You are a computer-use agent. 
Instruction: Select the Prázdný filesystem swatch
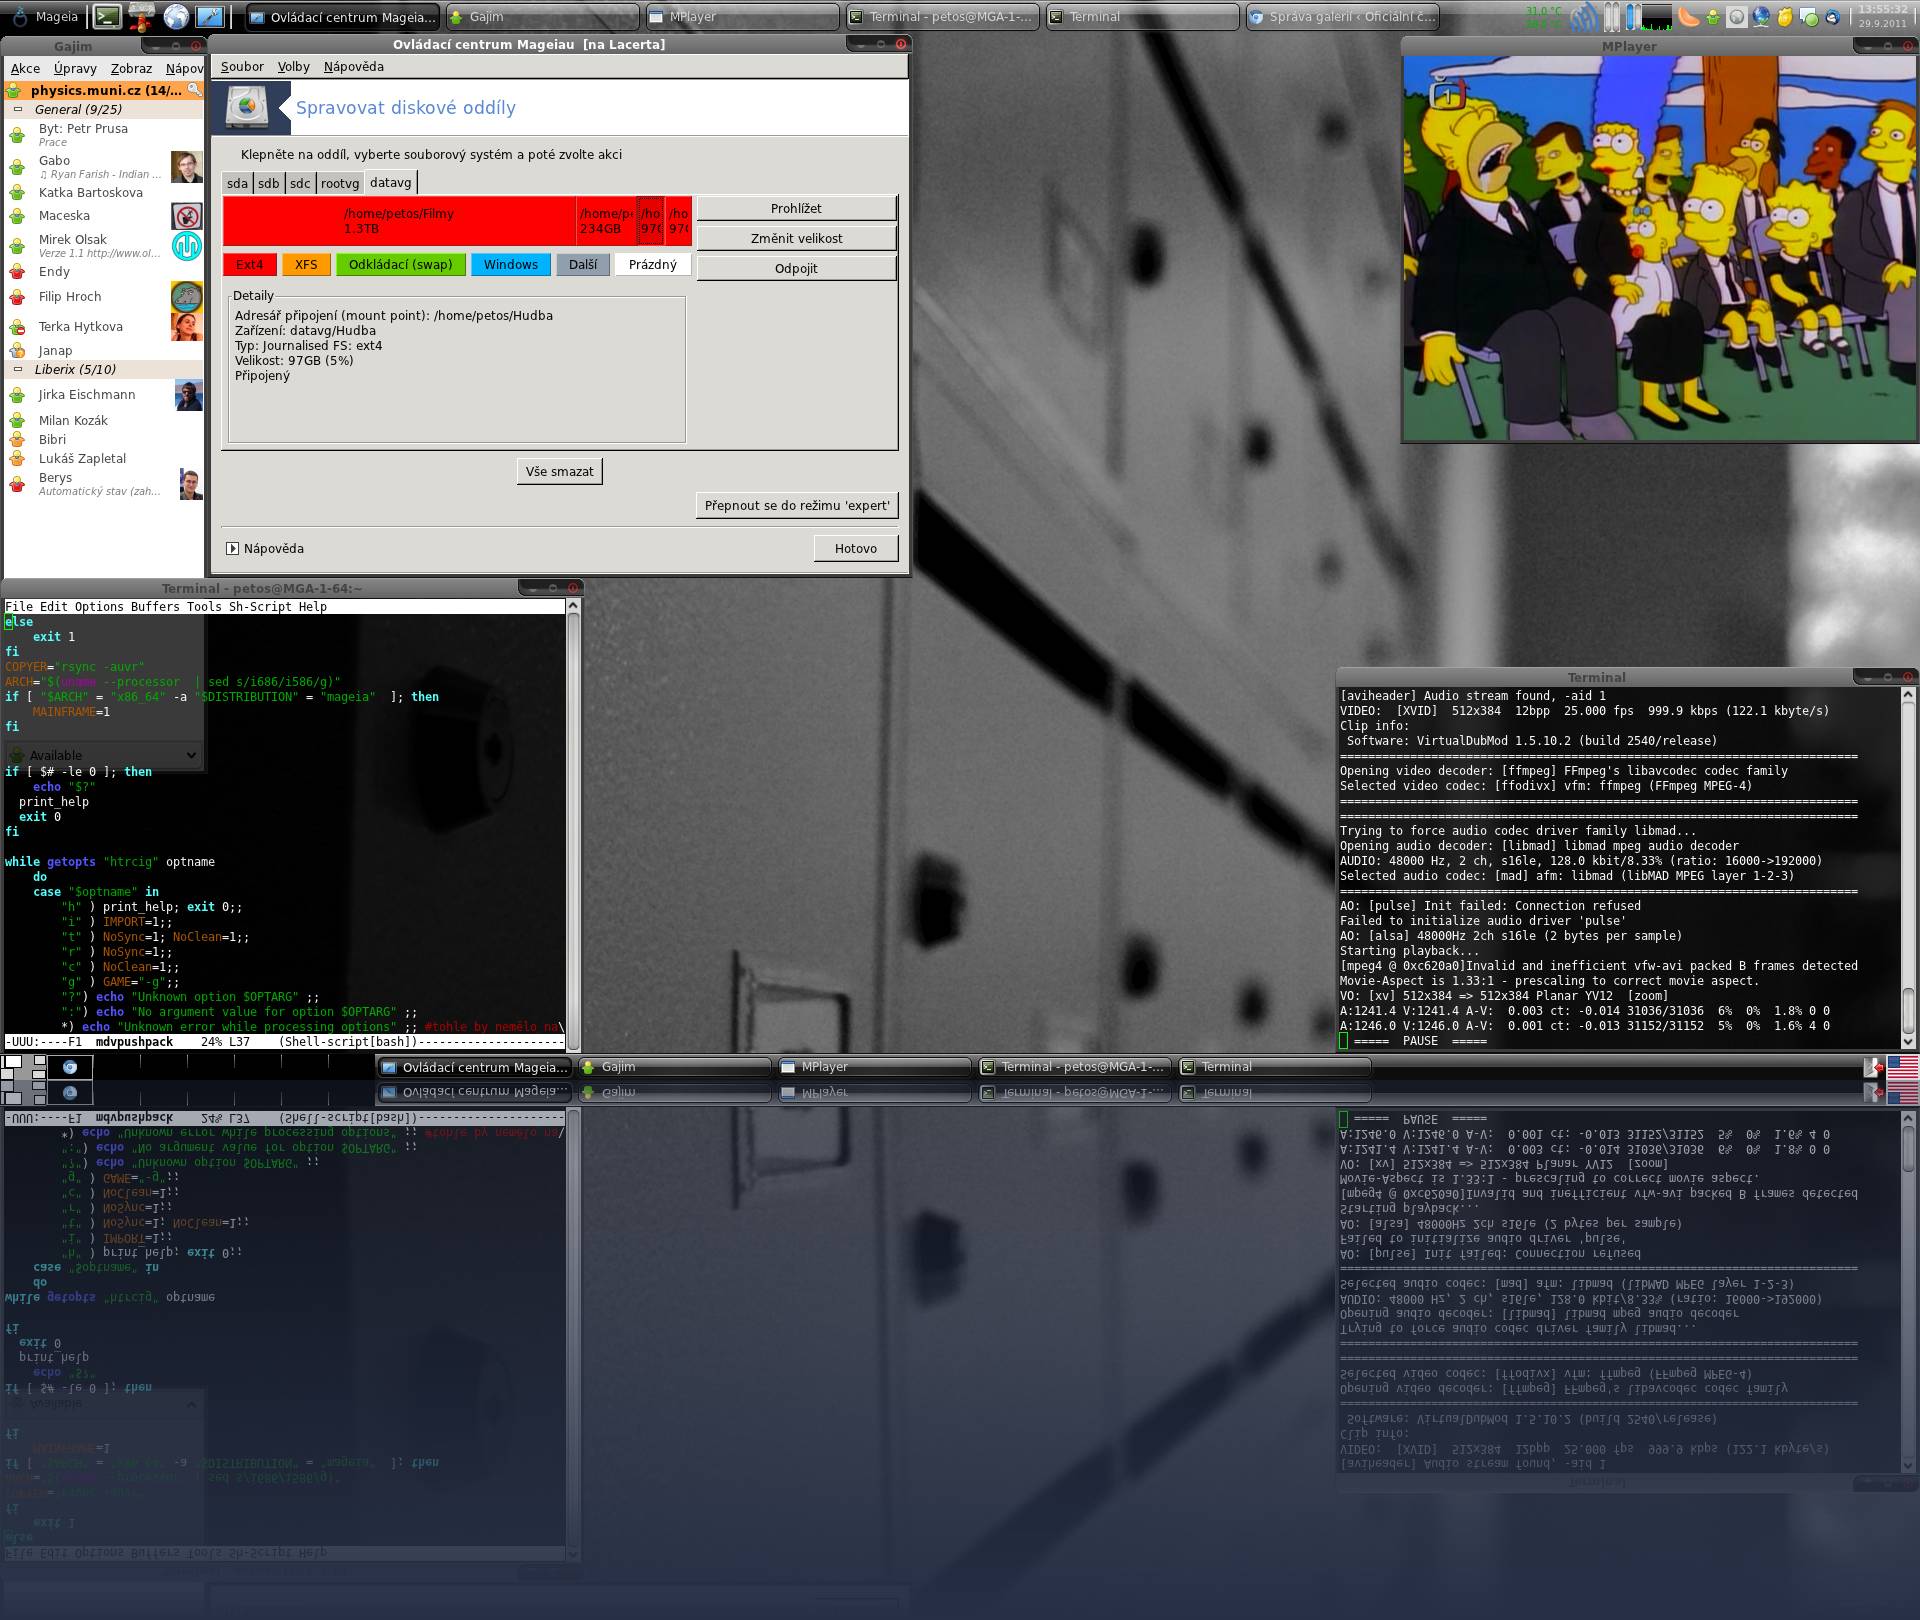(653, 265)
